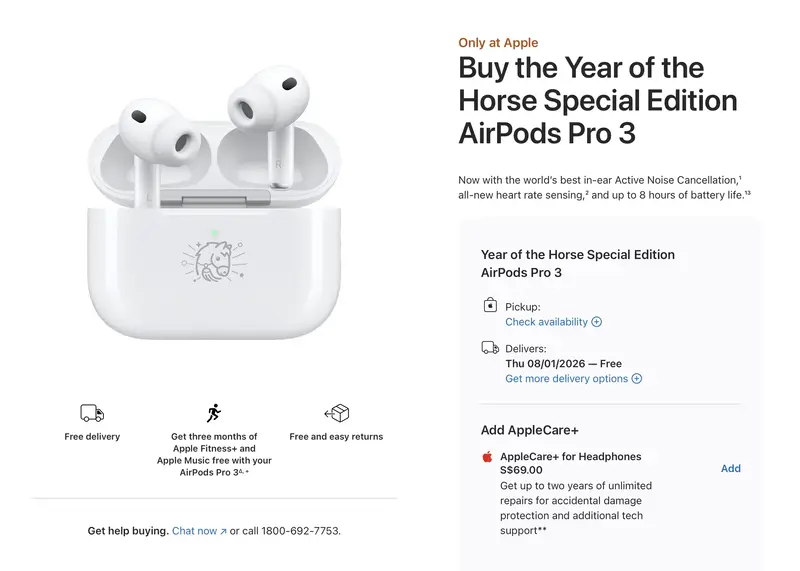Click the Free and easy returns box icon

tap(336, 413)
